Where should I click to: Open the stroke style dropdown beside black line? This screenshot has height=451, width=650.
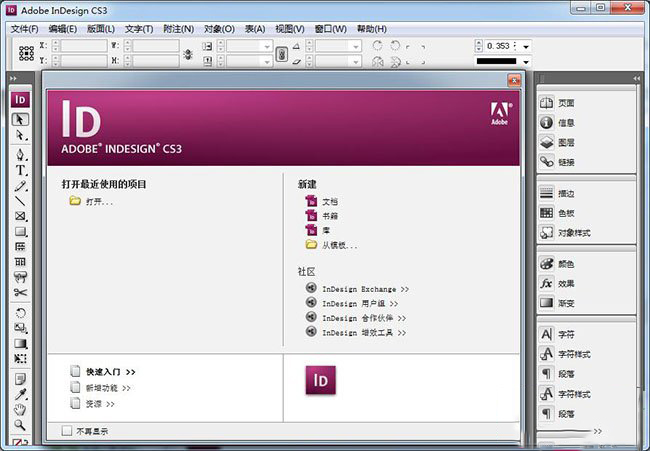point(526,62)
